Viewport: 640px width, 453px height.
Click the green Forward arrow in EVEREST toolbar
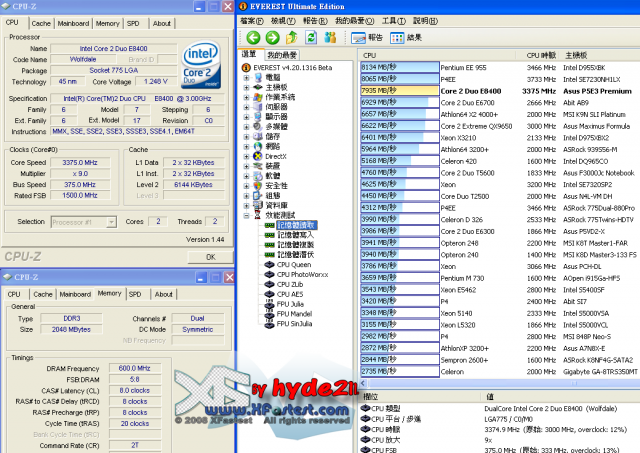272,38
